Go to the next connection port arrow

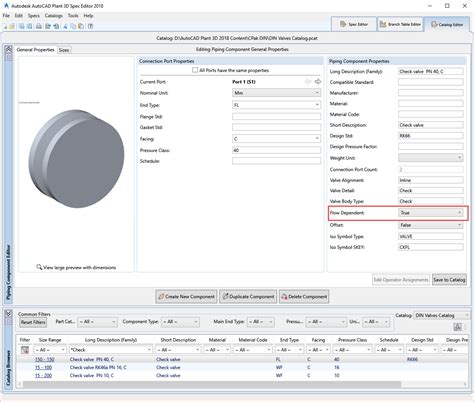[x=317, y=82]
